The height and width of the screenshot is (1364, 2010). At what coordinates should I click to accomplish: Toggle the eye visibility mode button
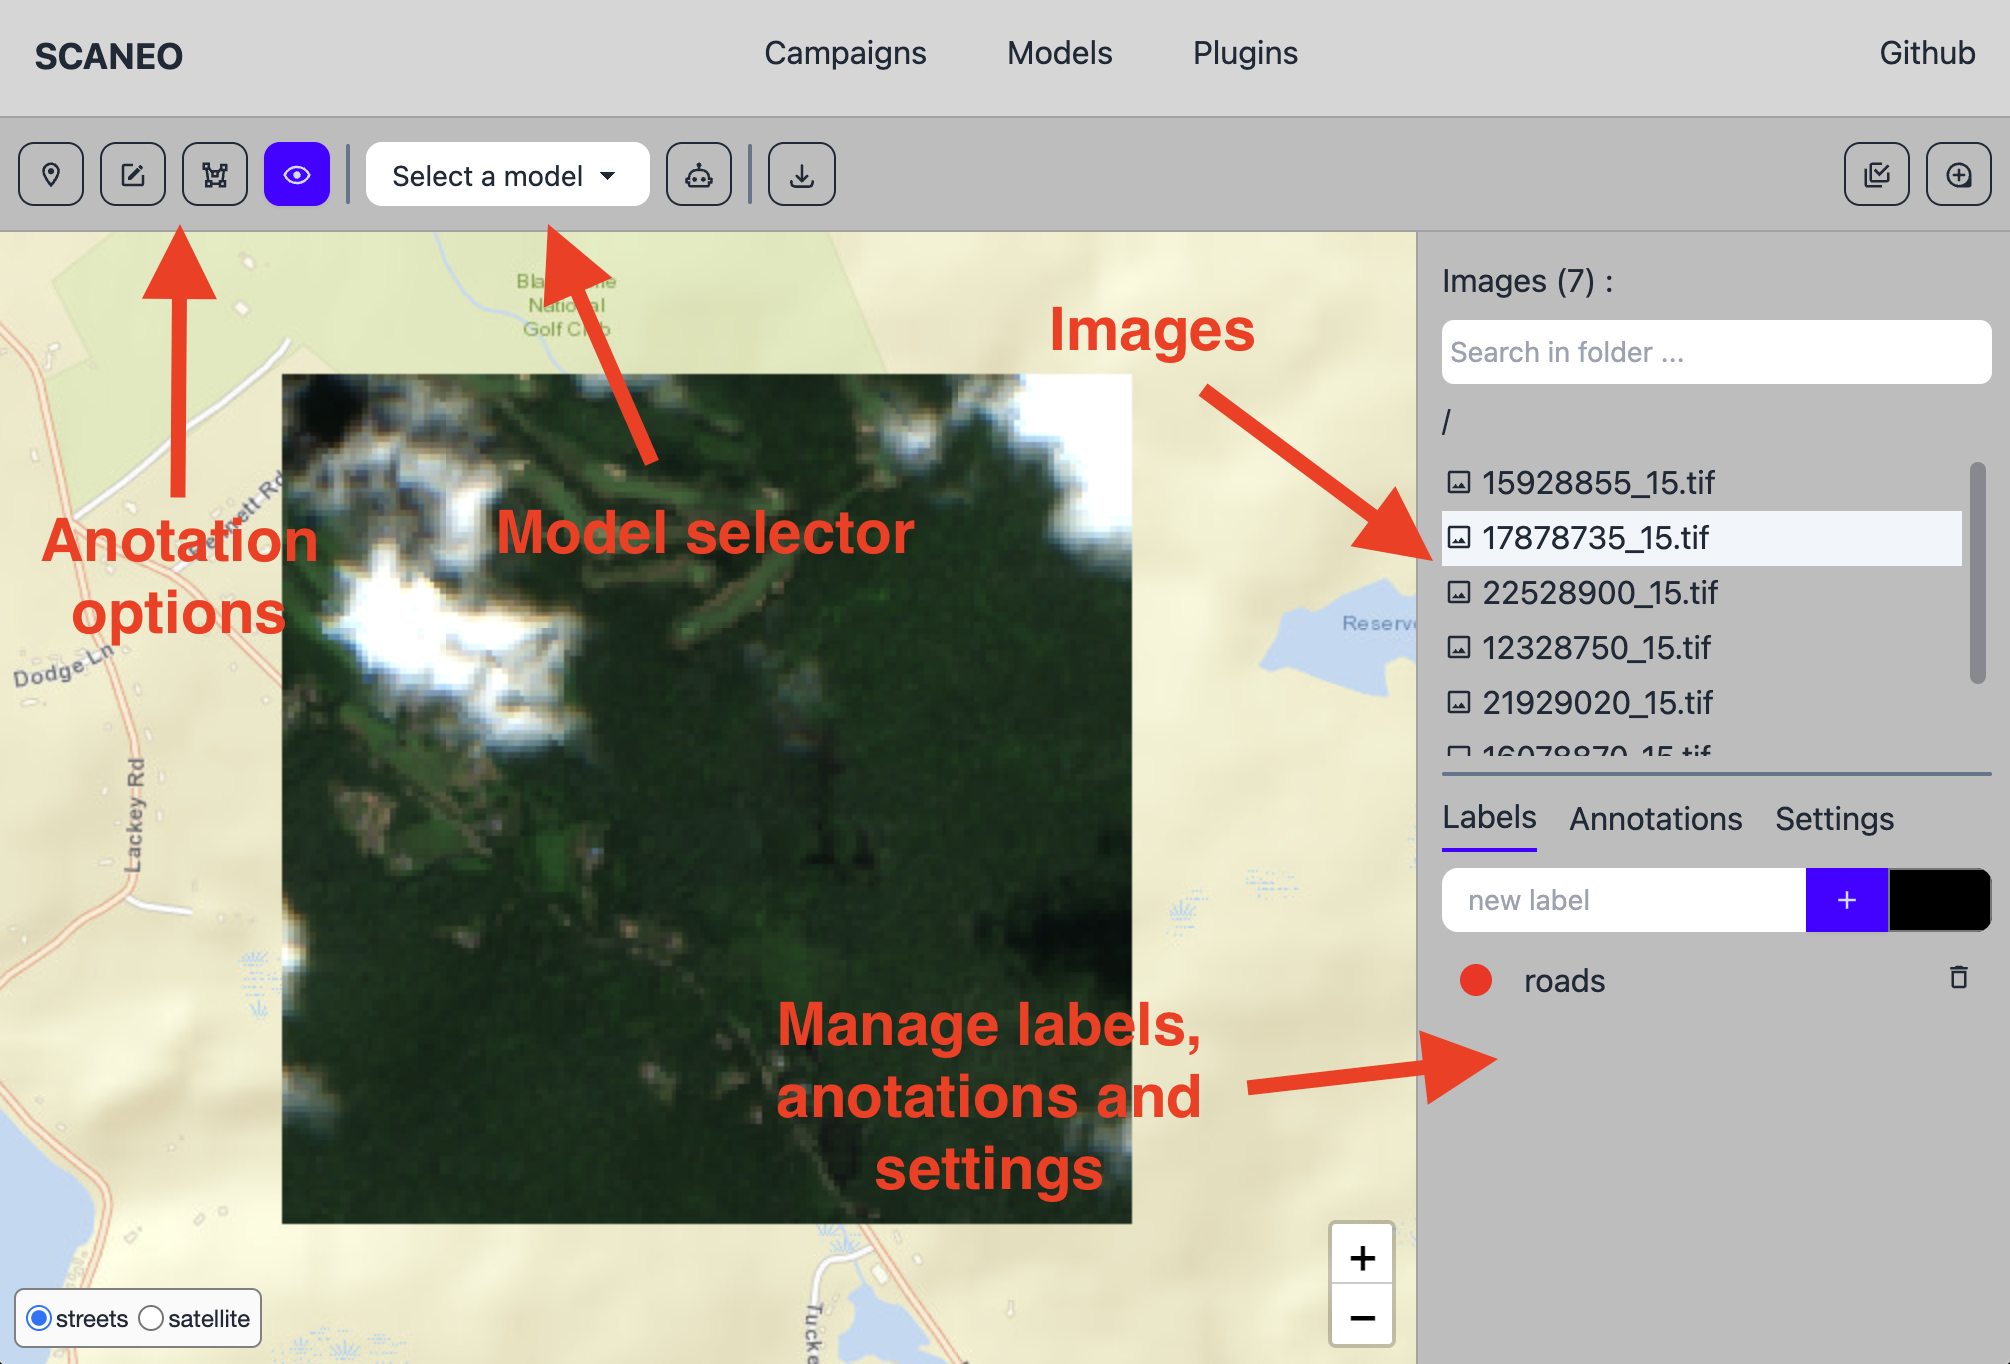click(297, 175)
